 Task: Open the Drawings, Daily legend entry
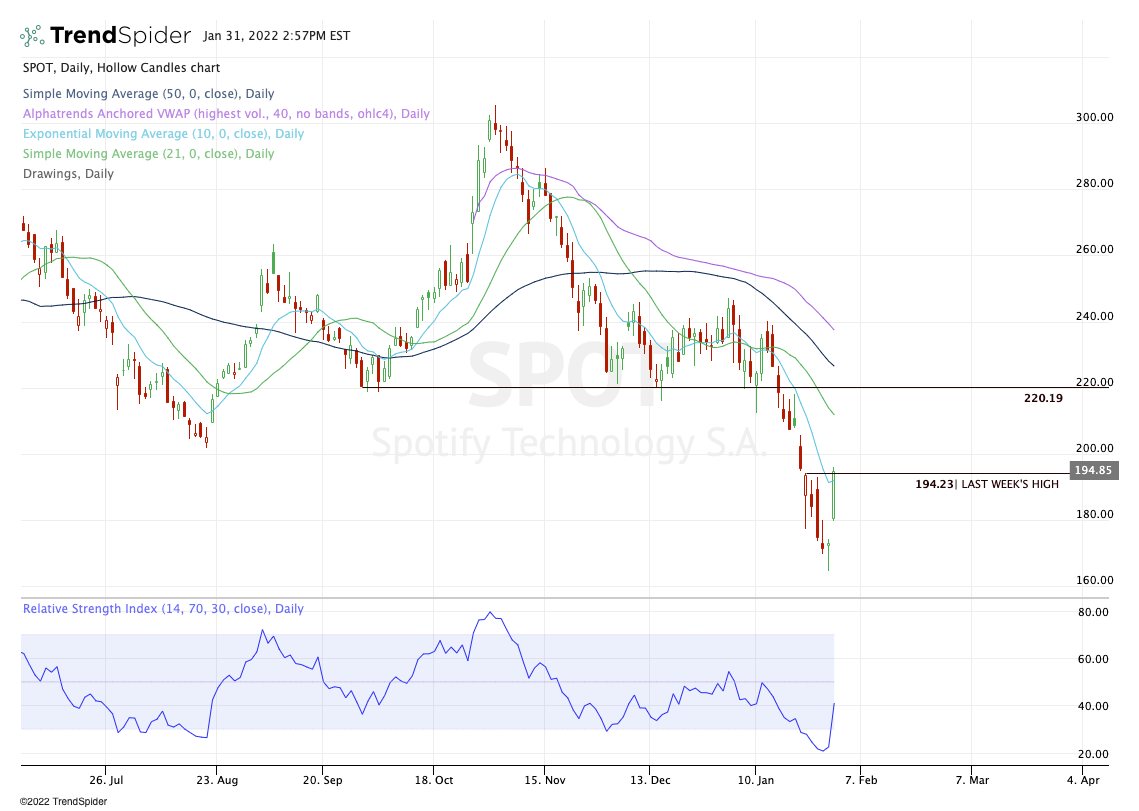click(x=68, y=174)
